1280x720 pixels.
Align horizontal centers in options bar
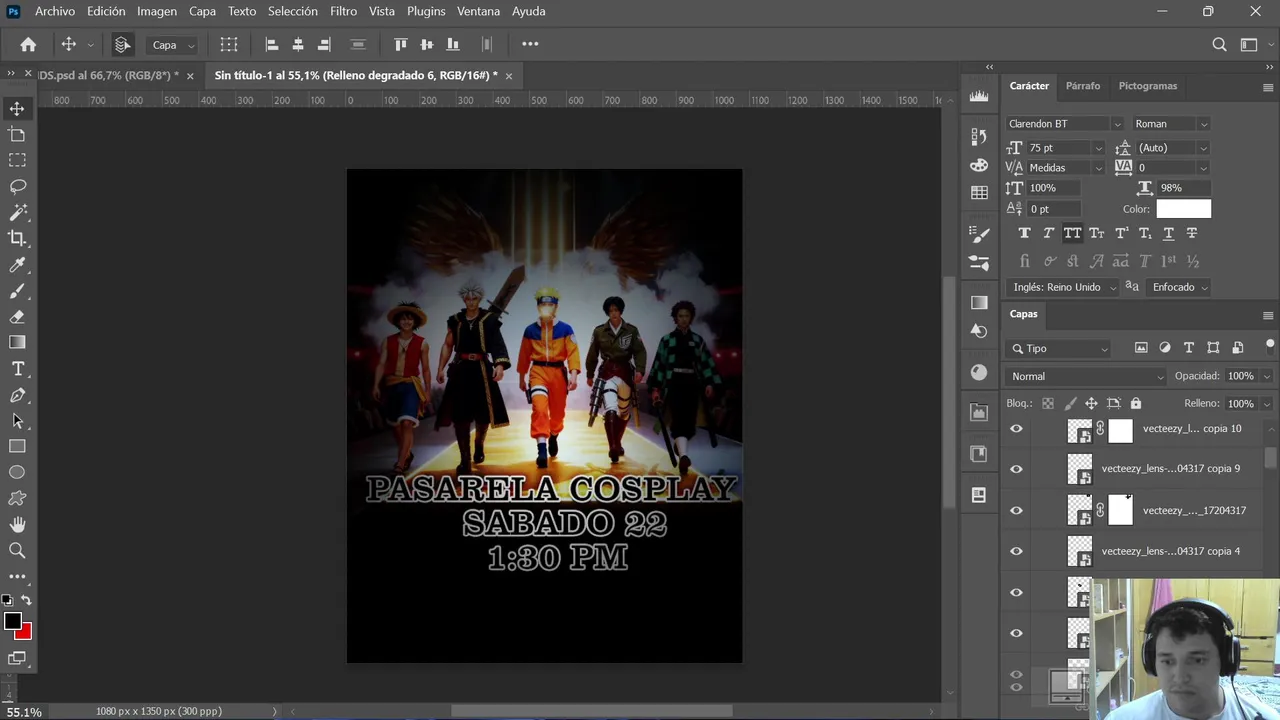[297, 44]
